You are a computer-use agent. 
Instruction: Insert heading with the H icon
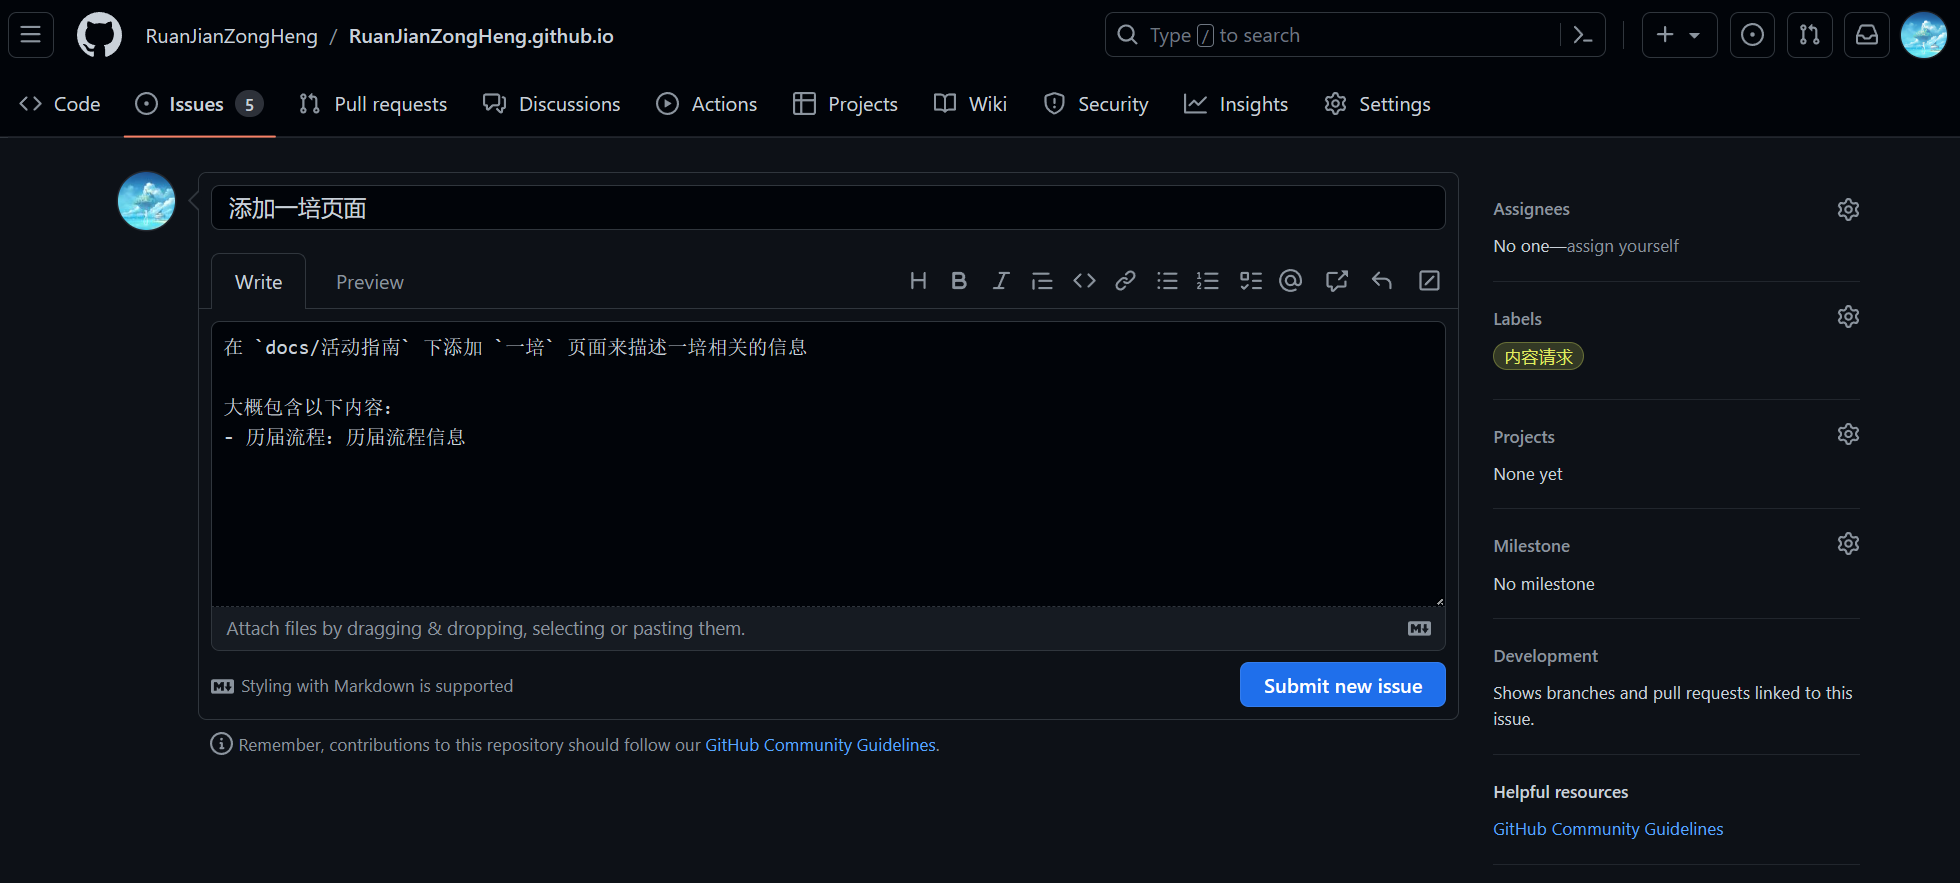[x=918, y=281]
